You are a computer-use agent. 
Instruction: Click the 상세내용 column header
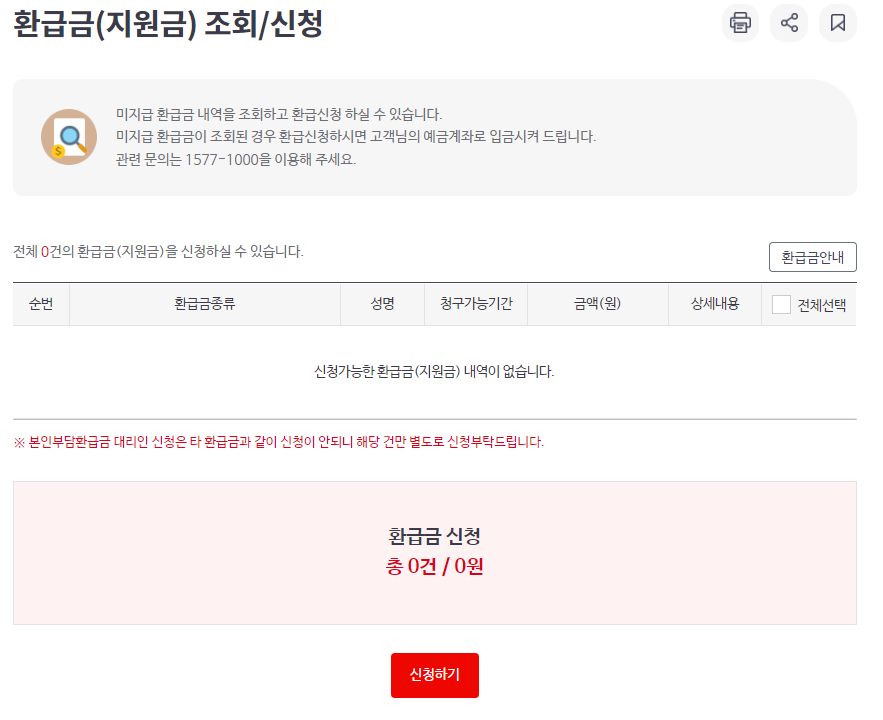[x=715, y=304]
